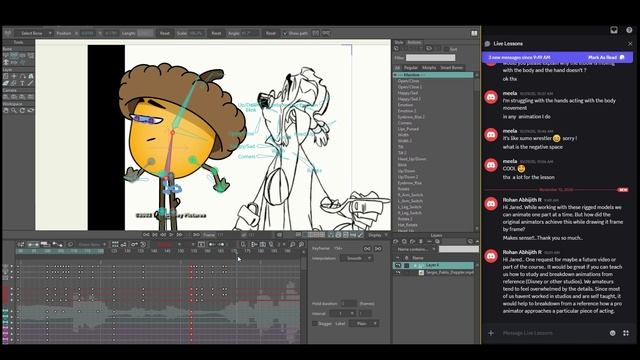Click the plus attach button in Discord

491,333
